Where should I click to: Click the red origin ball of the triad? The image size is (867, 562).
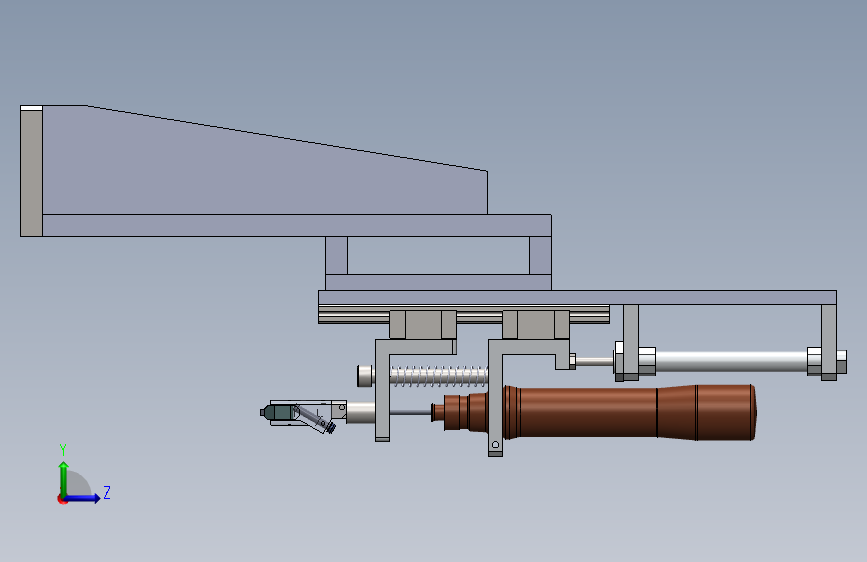tap(62, 499)
